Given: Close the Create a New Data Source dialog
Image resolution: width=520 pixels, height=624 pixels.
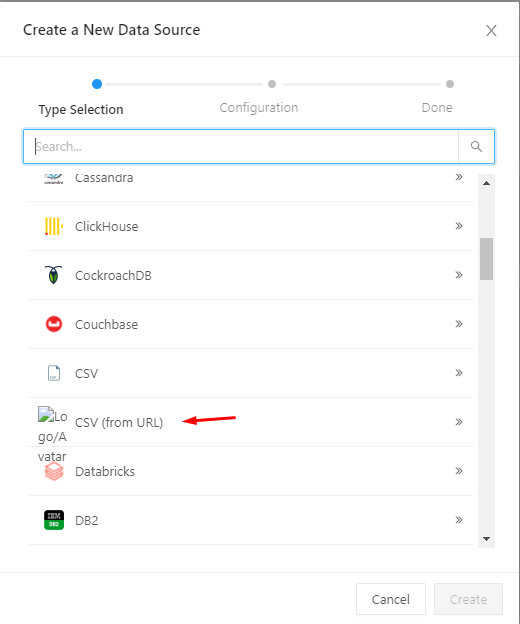Looking at the screenshot, I should click(491, 31).
